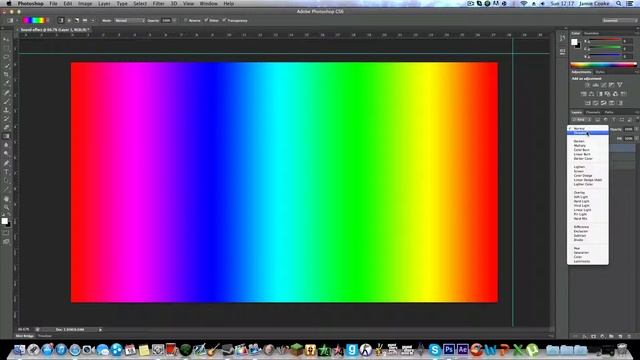
Task: Open Adobe After Effects from the Dock
Action: point(462,350)
